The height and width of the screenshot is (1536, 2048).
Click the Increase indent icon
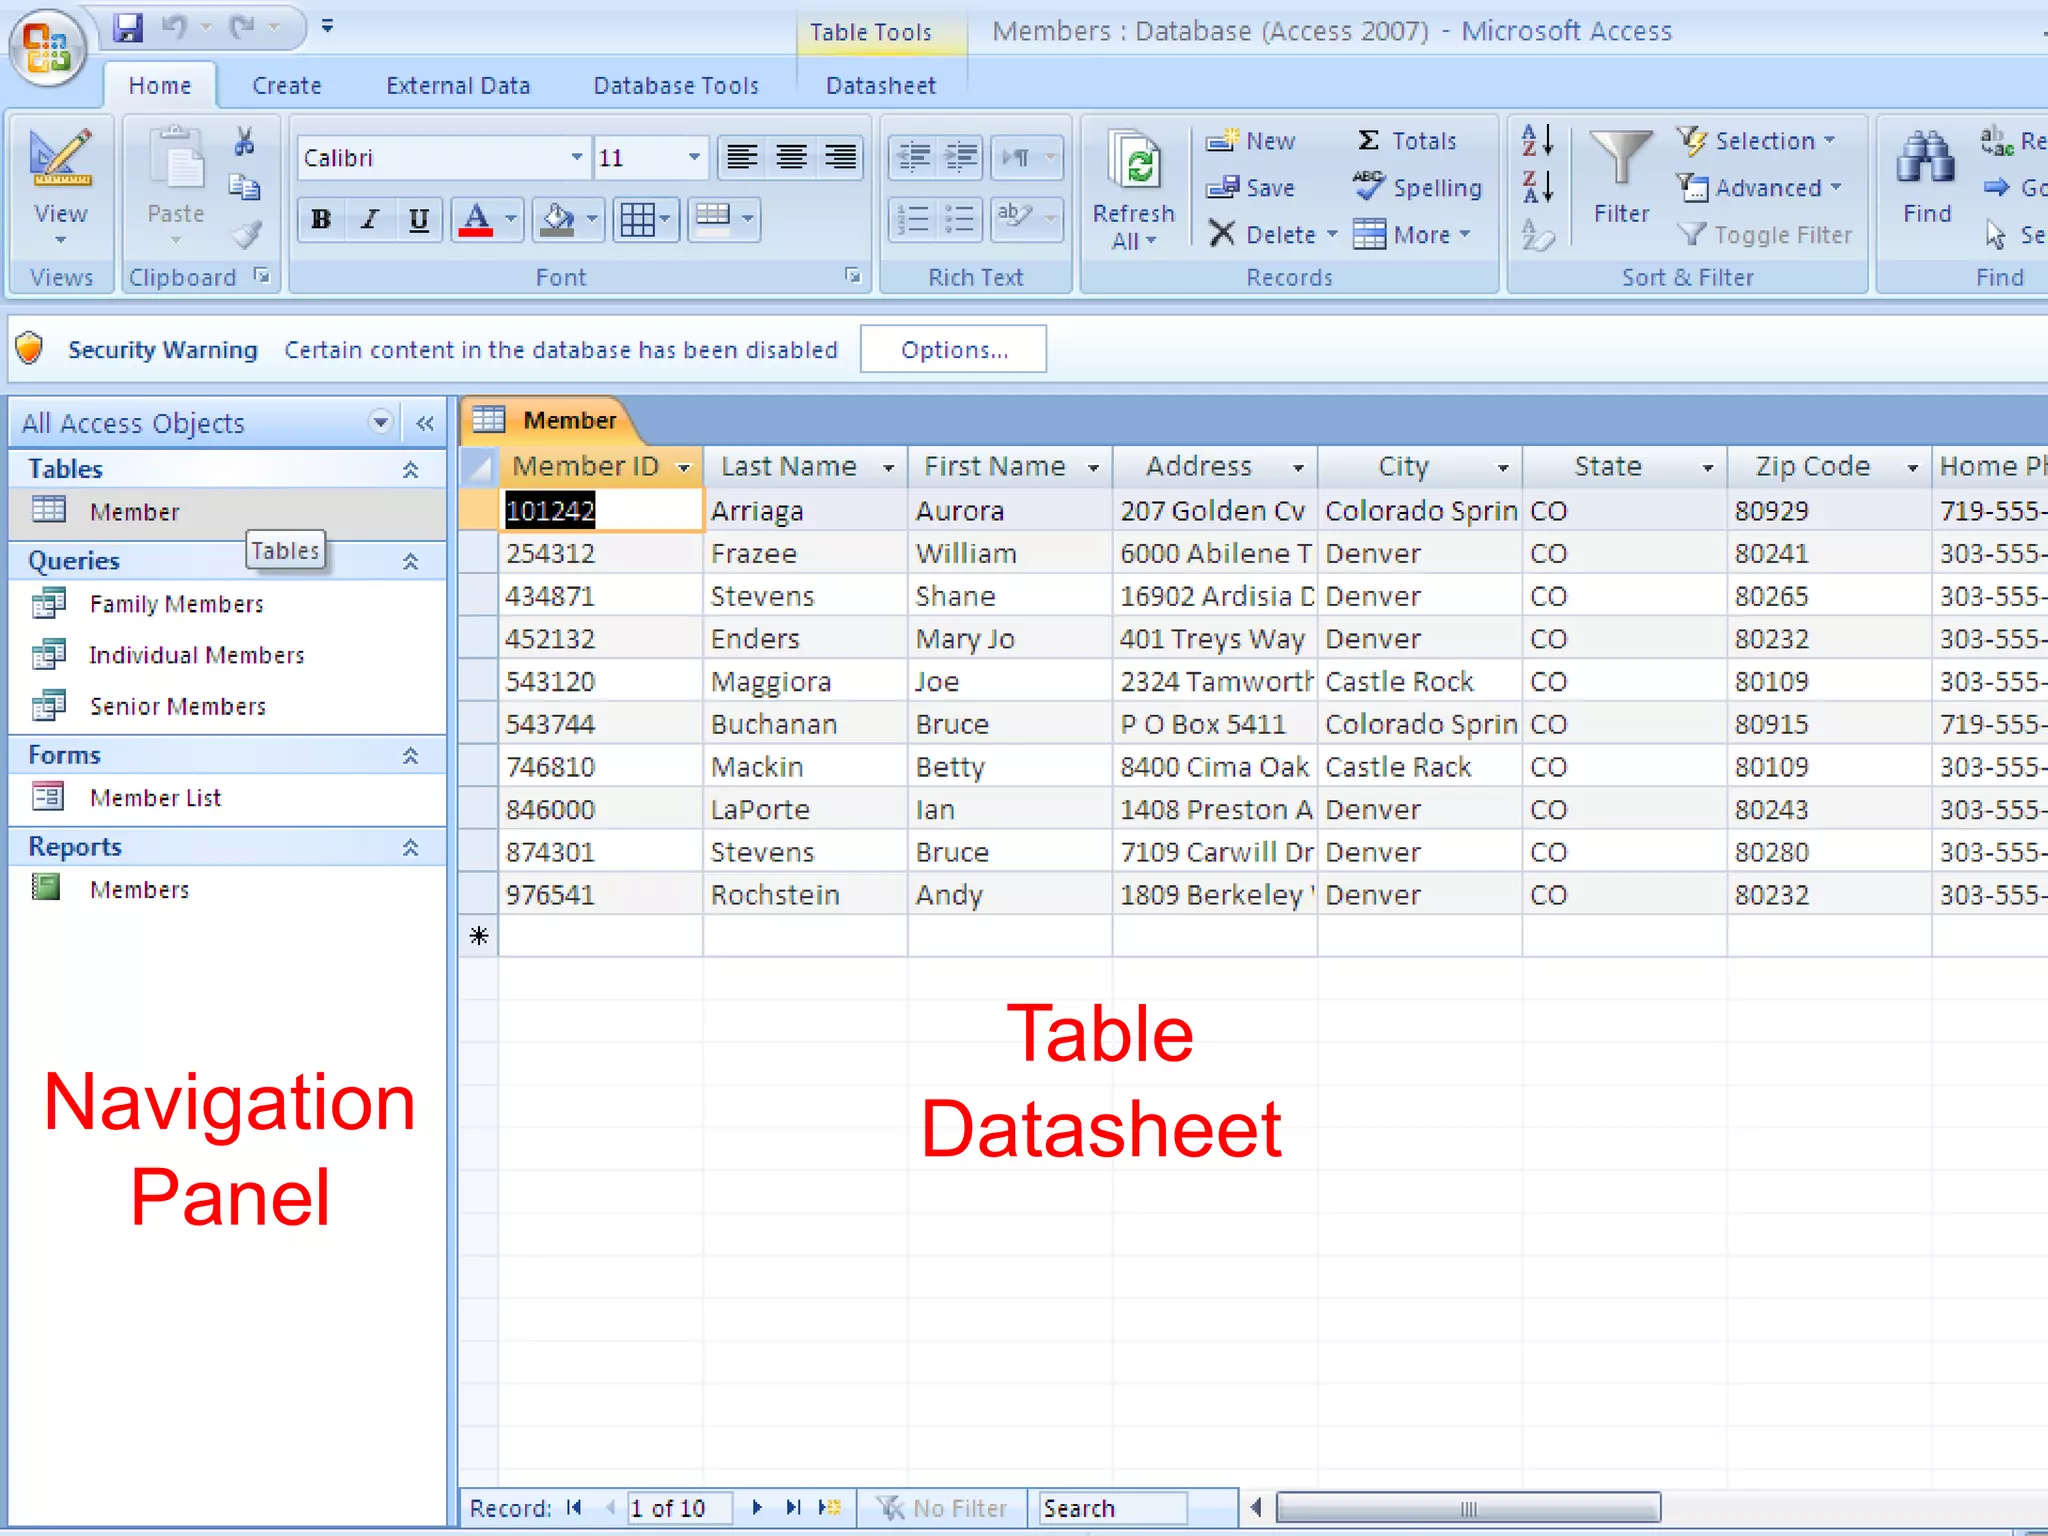pyautogui.click(x=960, y=157)
